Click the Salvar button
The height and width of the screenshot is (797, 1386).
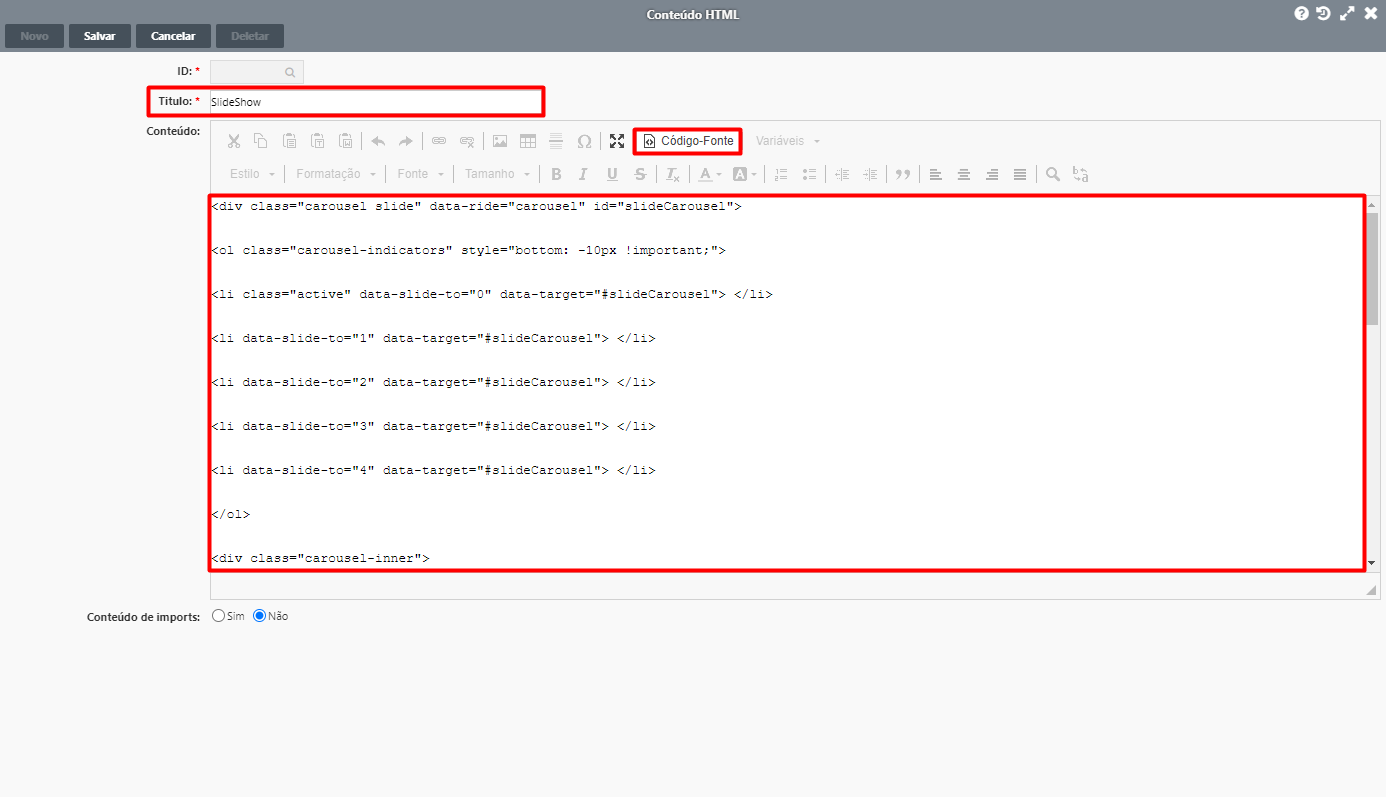[x=100, y=36]
